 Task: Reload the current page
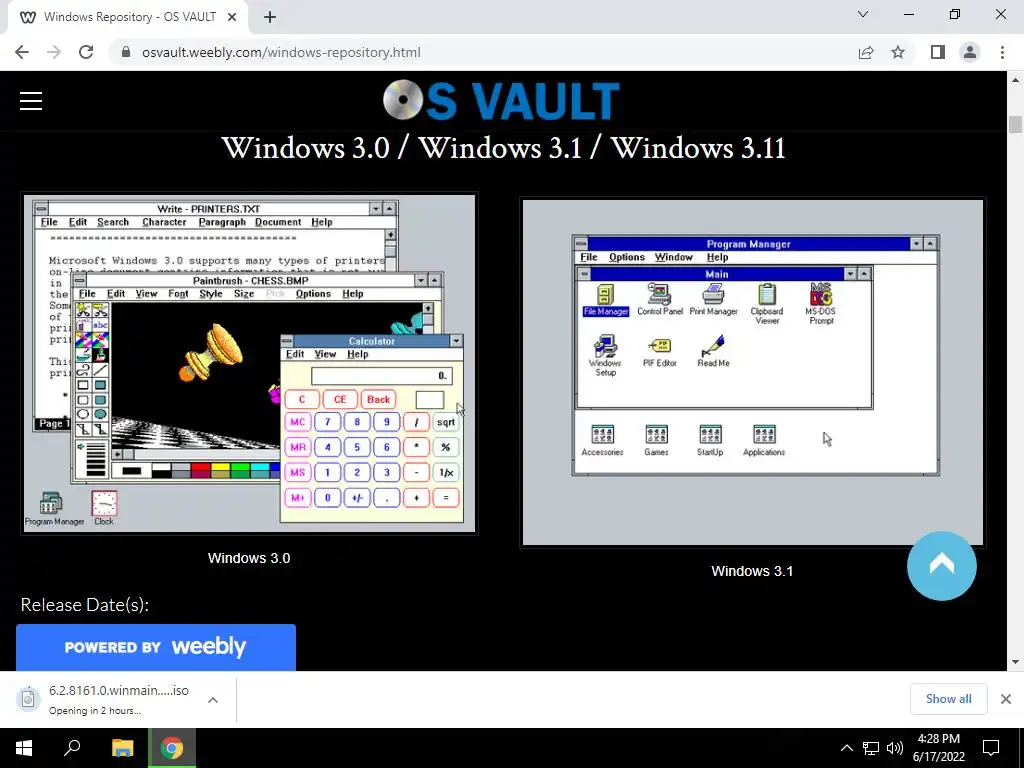coord(86,52)
